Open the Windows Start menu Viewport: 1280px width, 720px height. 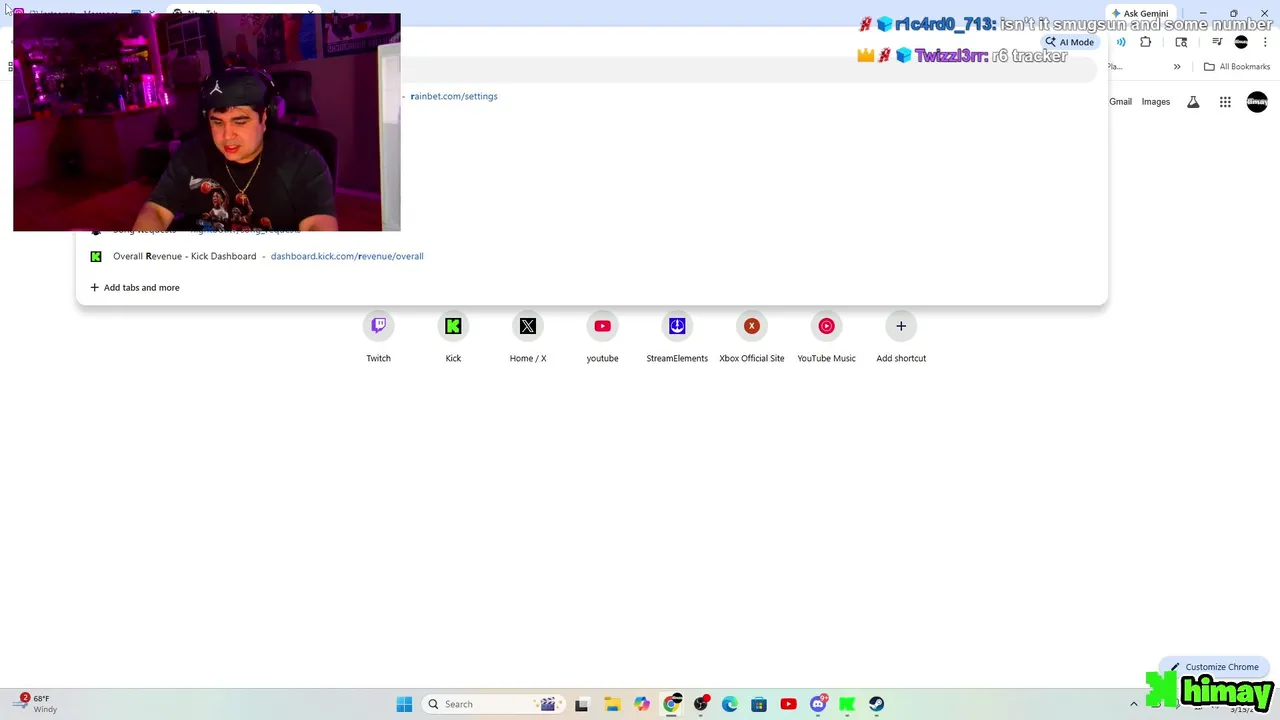point(404,704)
